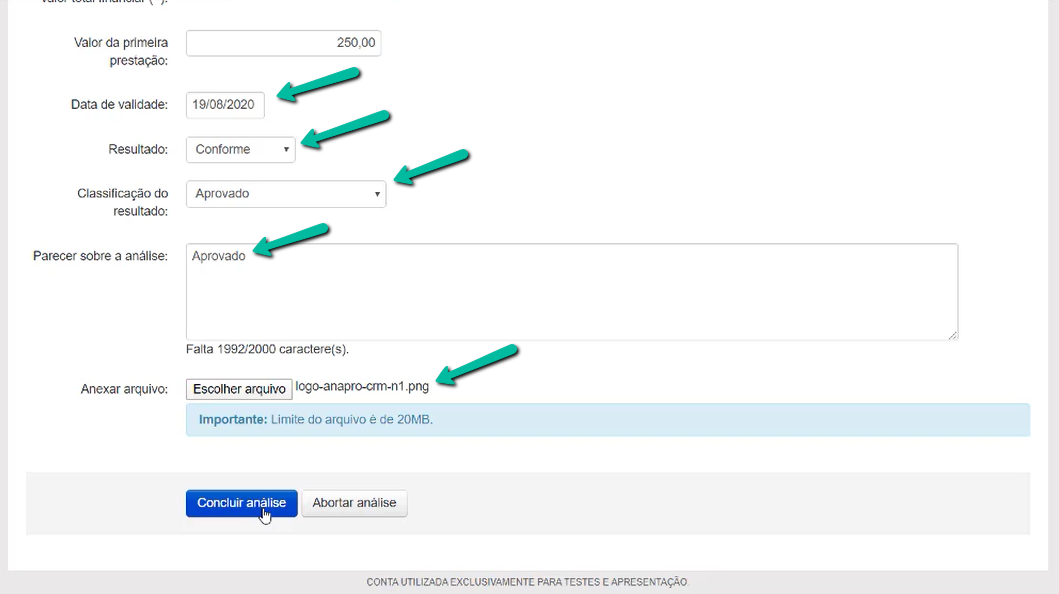Open the Resultado dropdown showing Conforme
Viewport: 1059px width, 594px height.
point(241,149)
